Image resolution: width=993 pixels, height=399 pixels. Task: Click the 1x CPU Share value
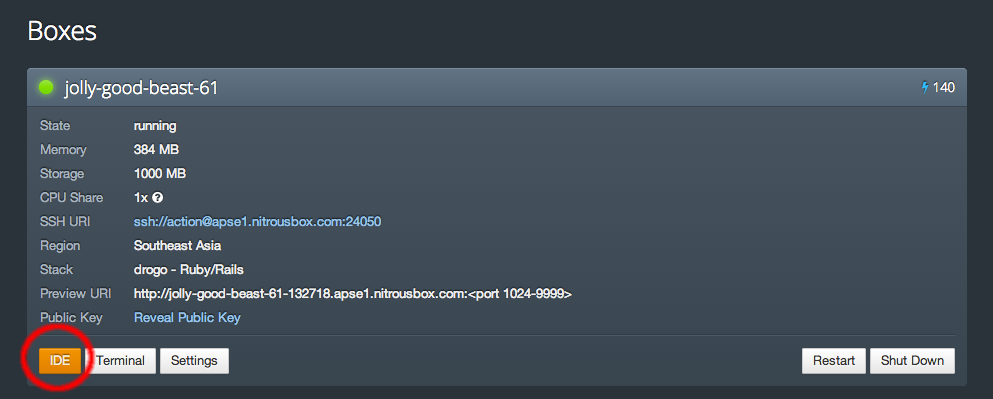141,198
